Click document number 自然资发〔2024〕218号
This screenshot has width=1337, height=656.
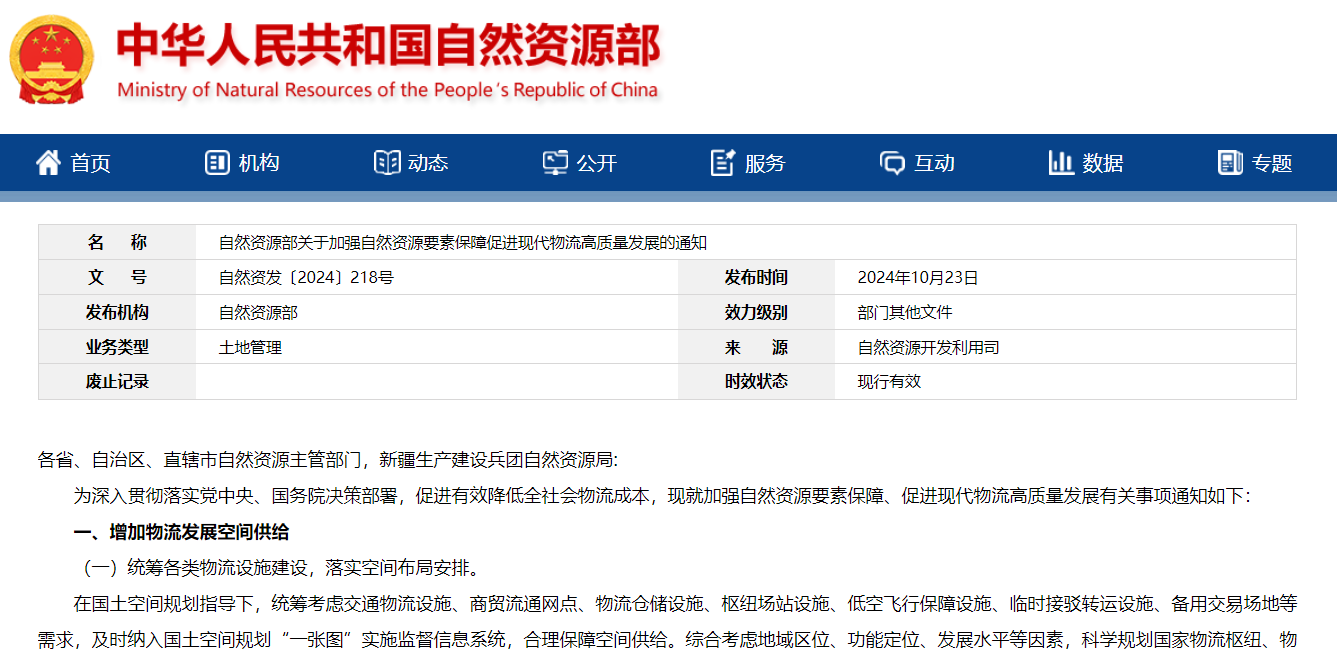(x=306, y=278)
